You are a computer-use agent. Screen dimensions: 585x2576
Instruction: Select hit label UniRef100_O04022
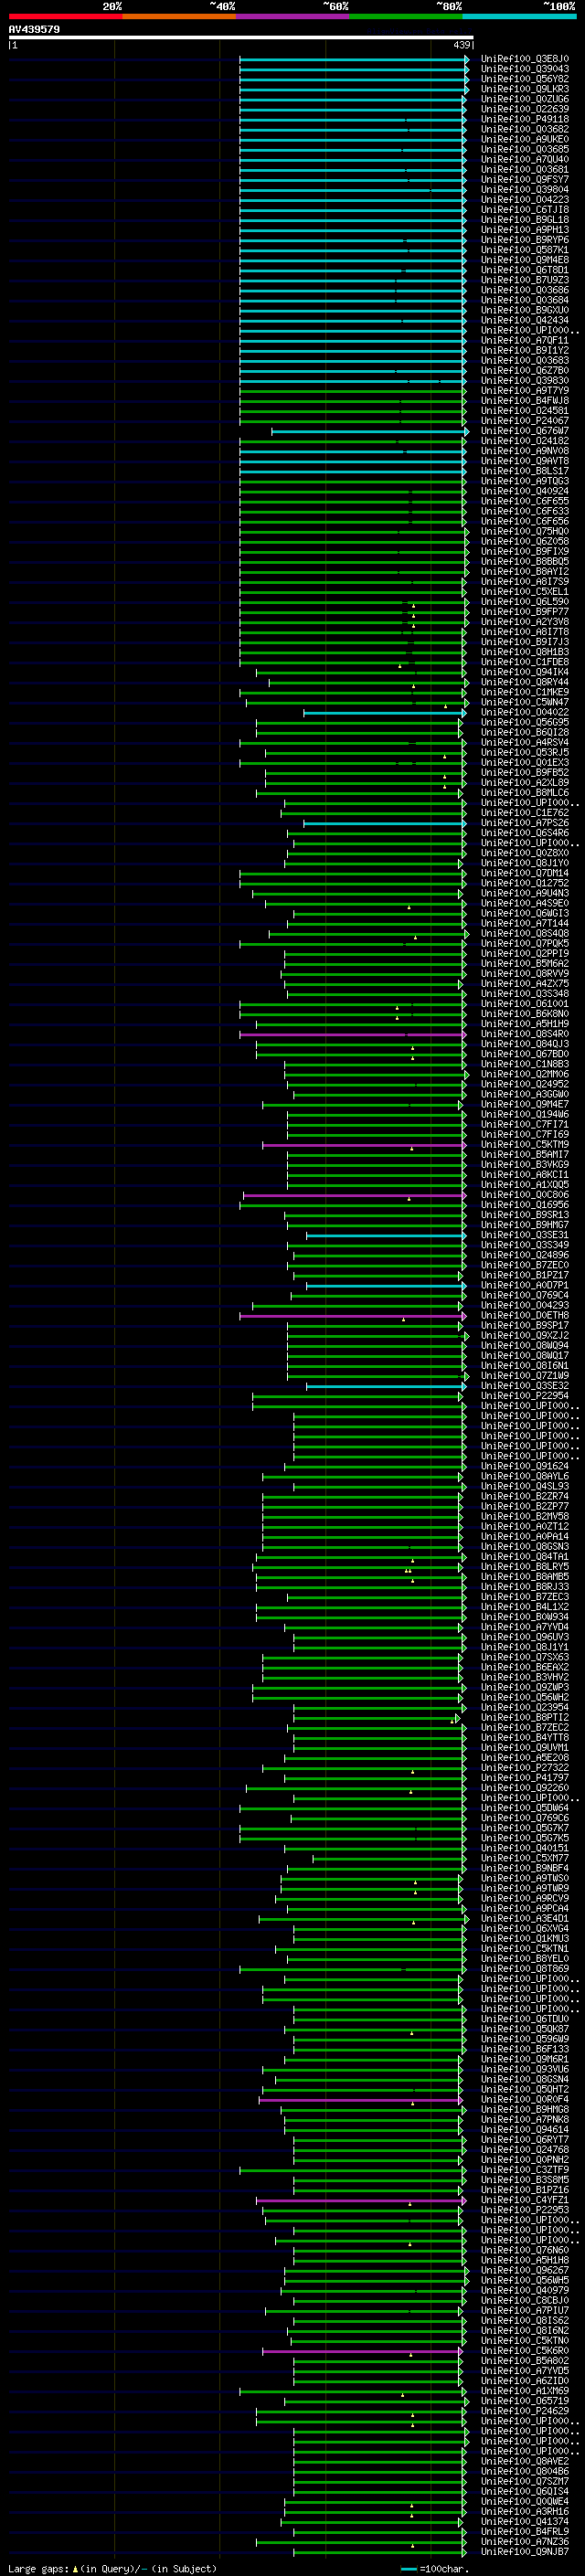524,713
